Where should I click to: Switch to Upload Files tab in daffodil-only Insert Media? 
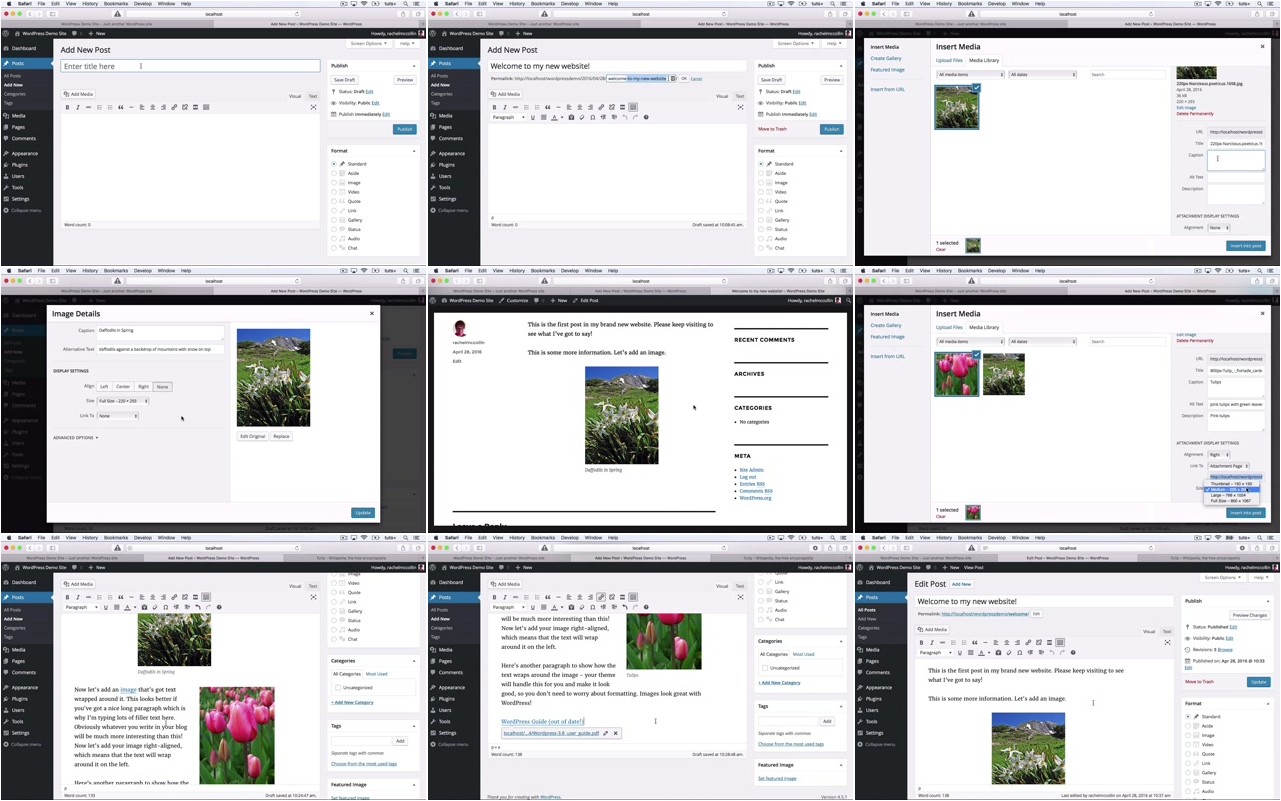949,60
